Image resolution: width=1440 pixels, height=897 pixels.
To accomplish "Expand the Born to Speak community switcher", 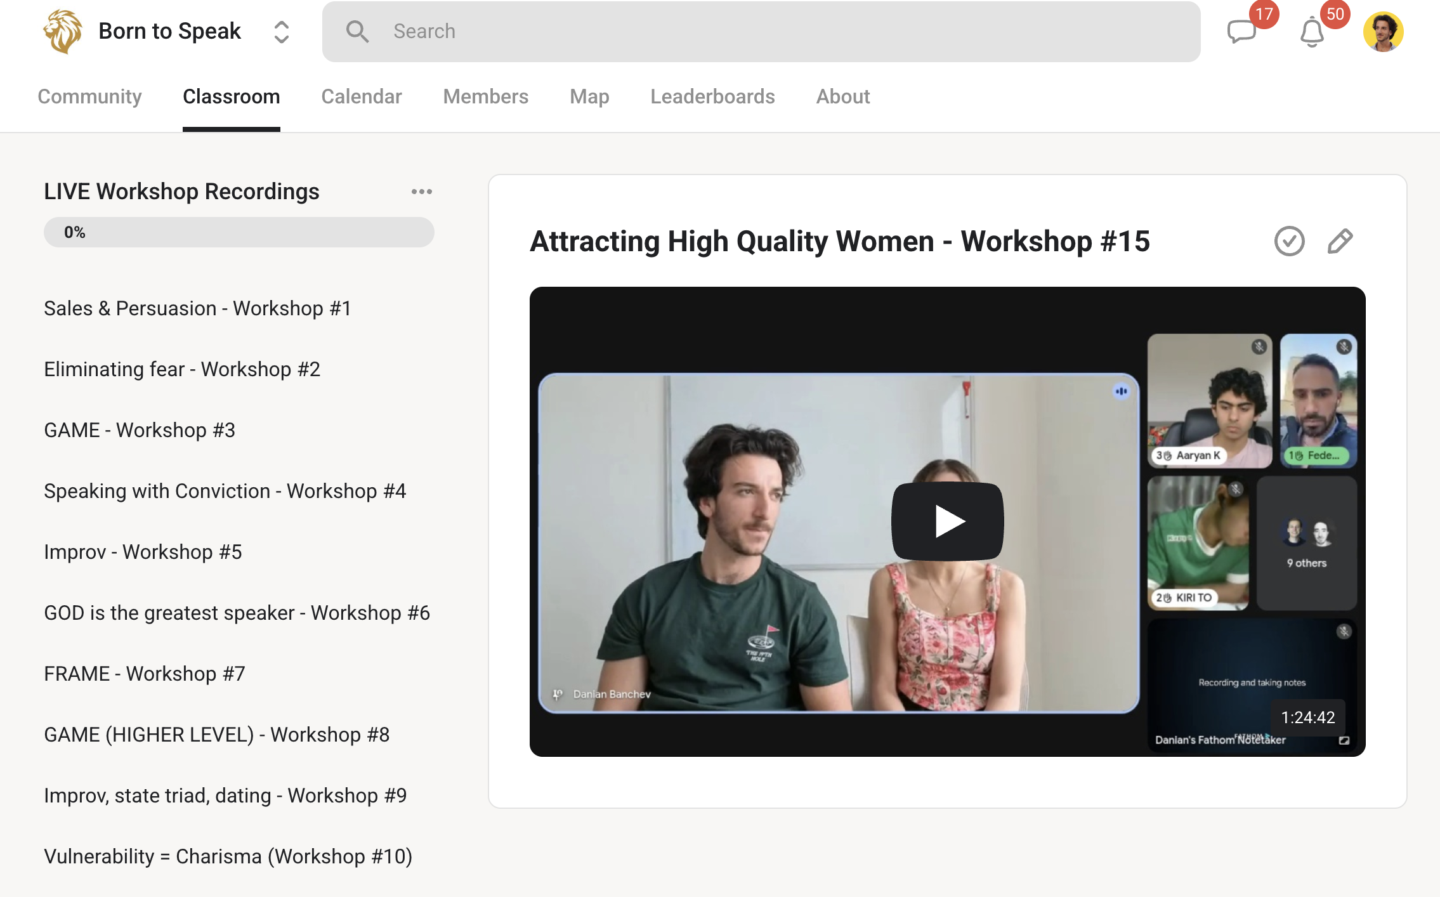I will (x=282, y=32).
